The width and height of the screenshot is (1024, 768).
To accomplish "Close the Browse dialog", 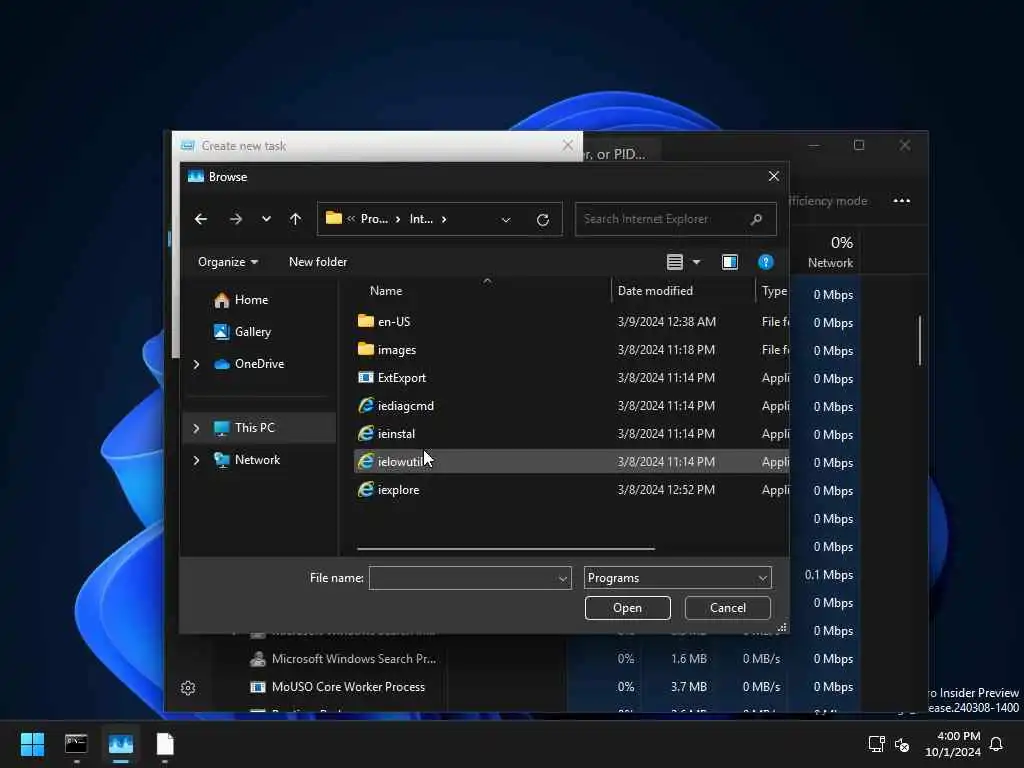I will click(774, 176).
